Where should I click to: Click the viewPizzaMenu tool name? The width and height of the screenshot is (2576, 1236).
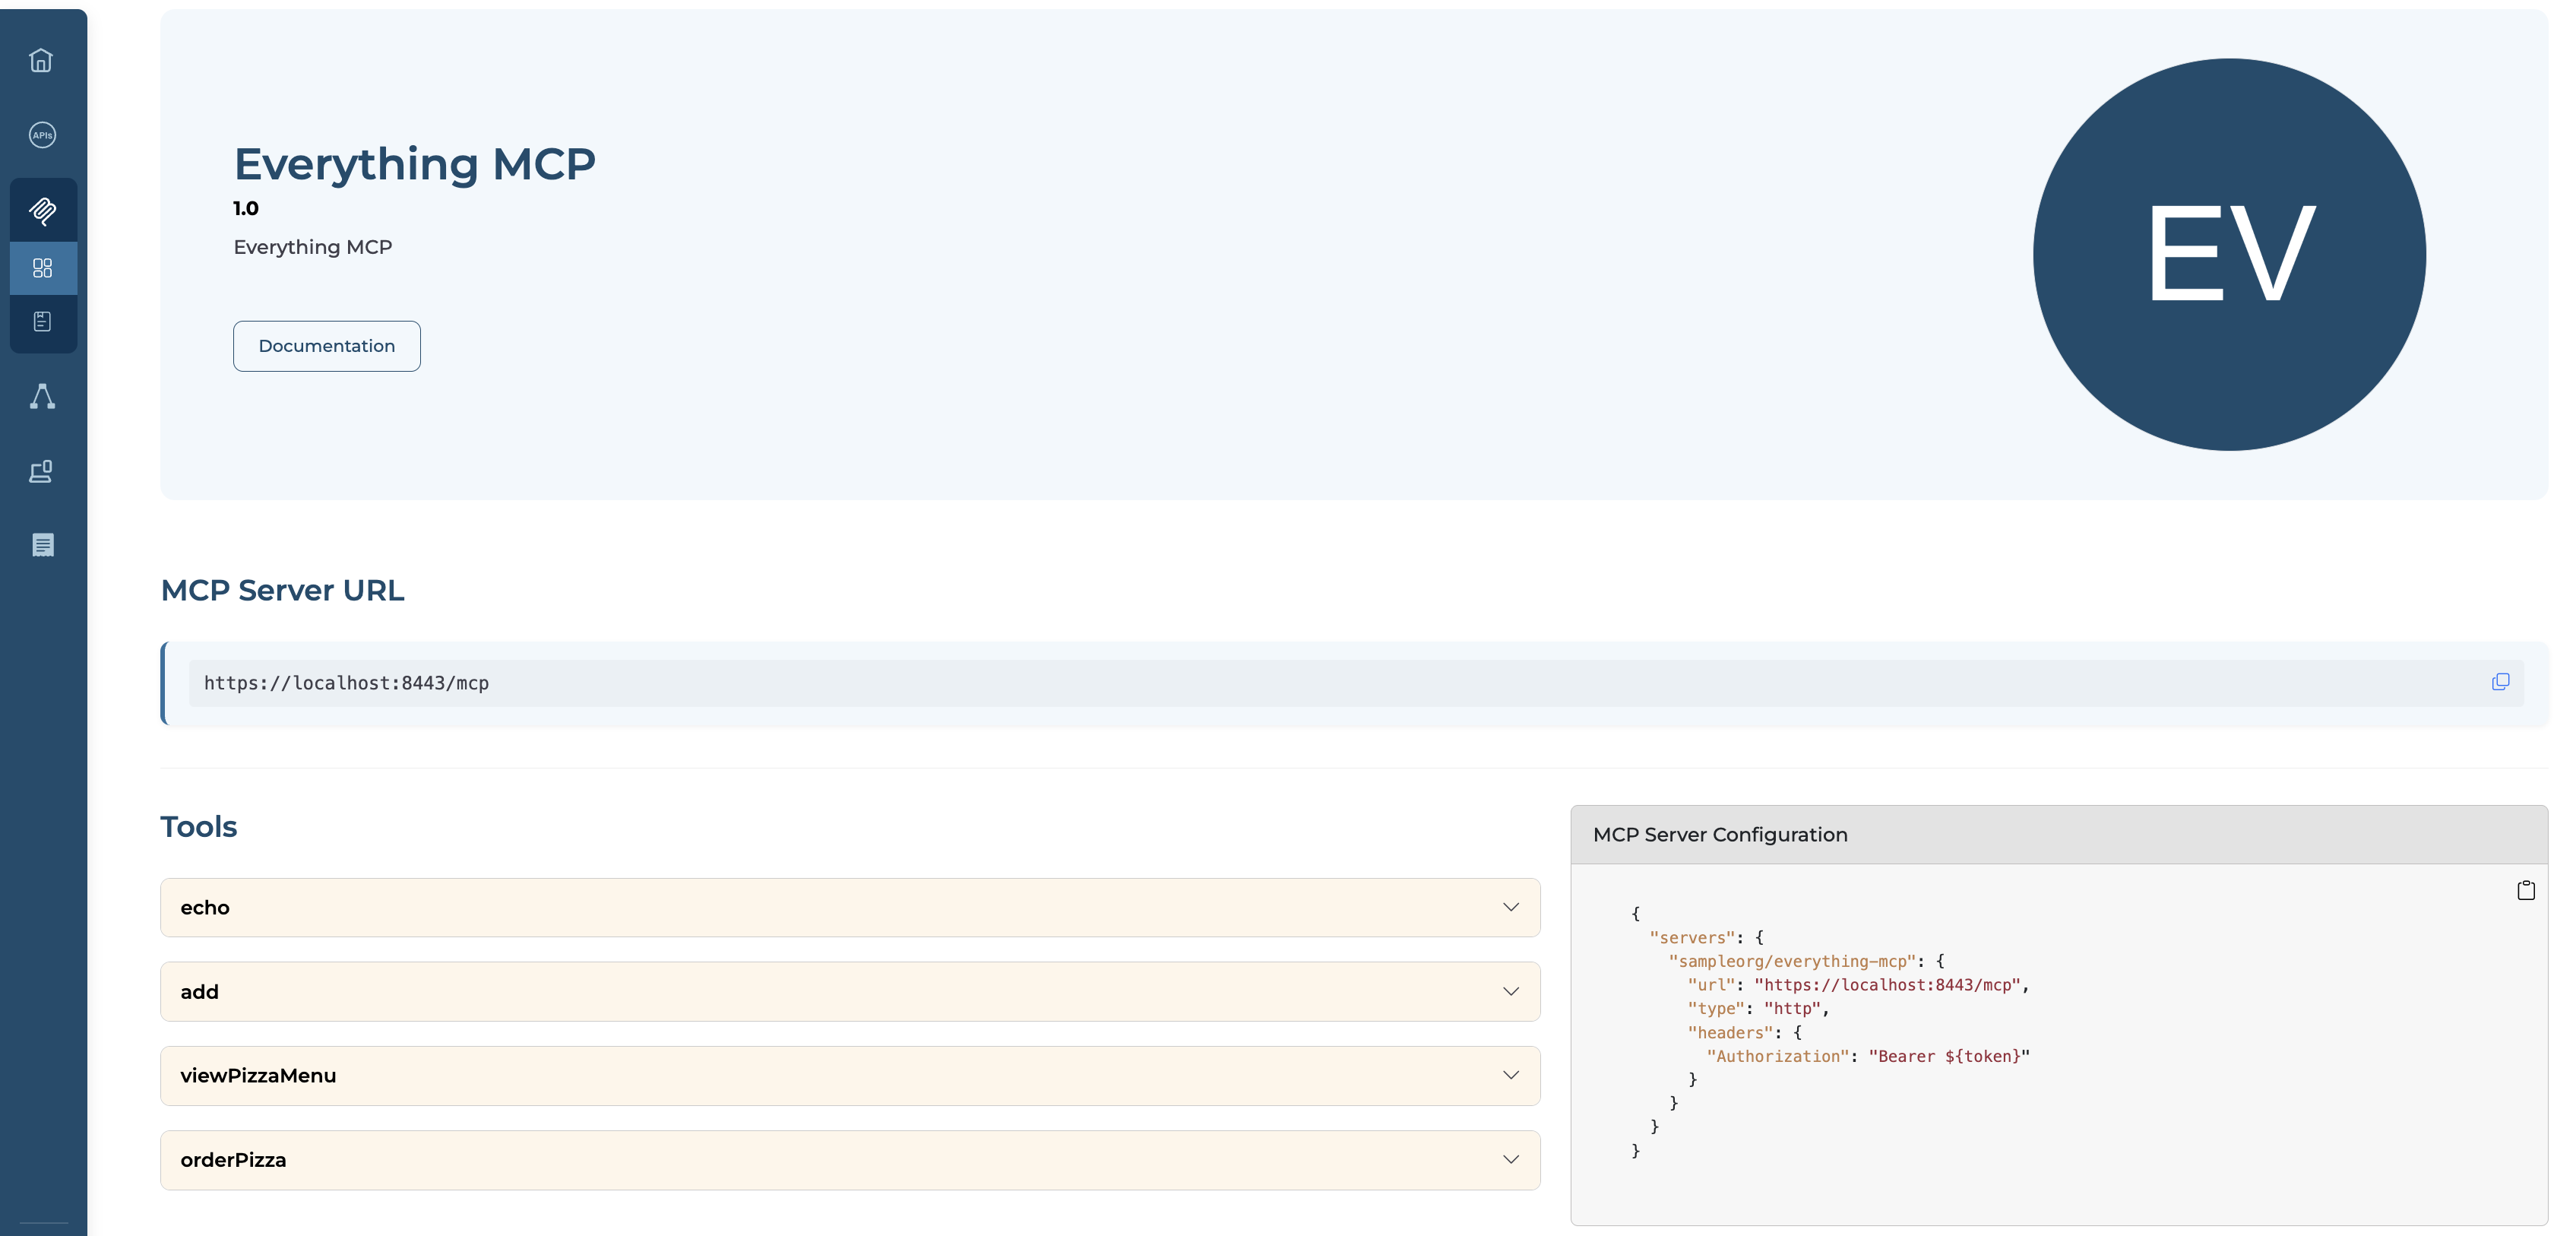(258, 1076)
